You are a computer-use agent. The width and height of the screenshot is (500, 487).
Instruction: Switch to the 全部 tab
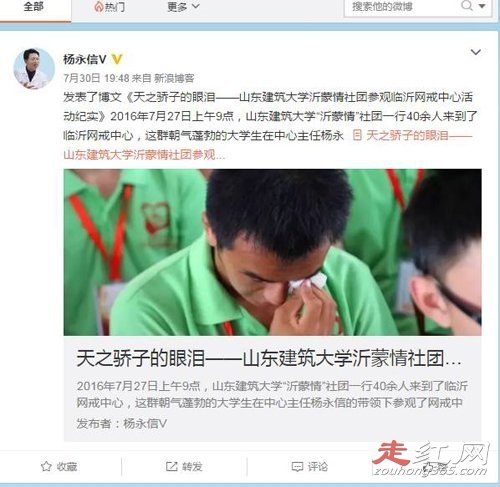(33, 7)
